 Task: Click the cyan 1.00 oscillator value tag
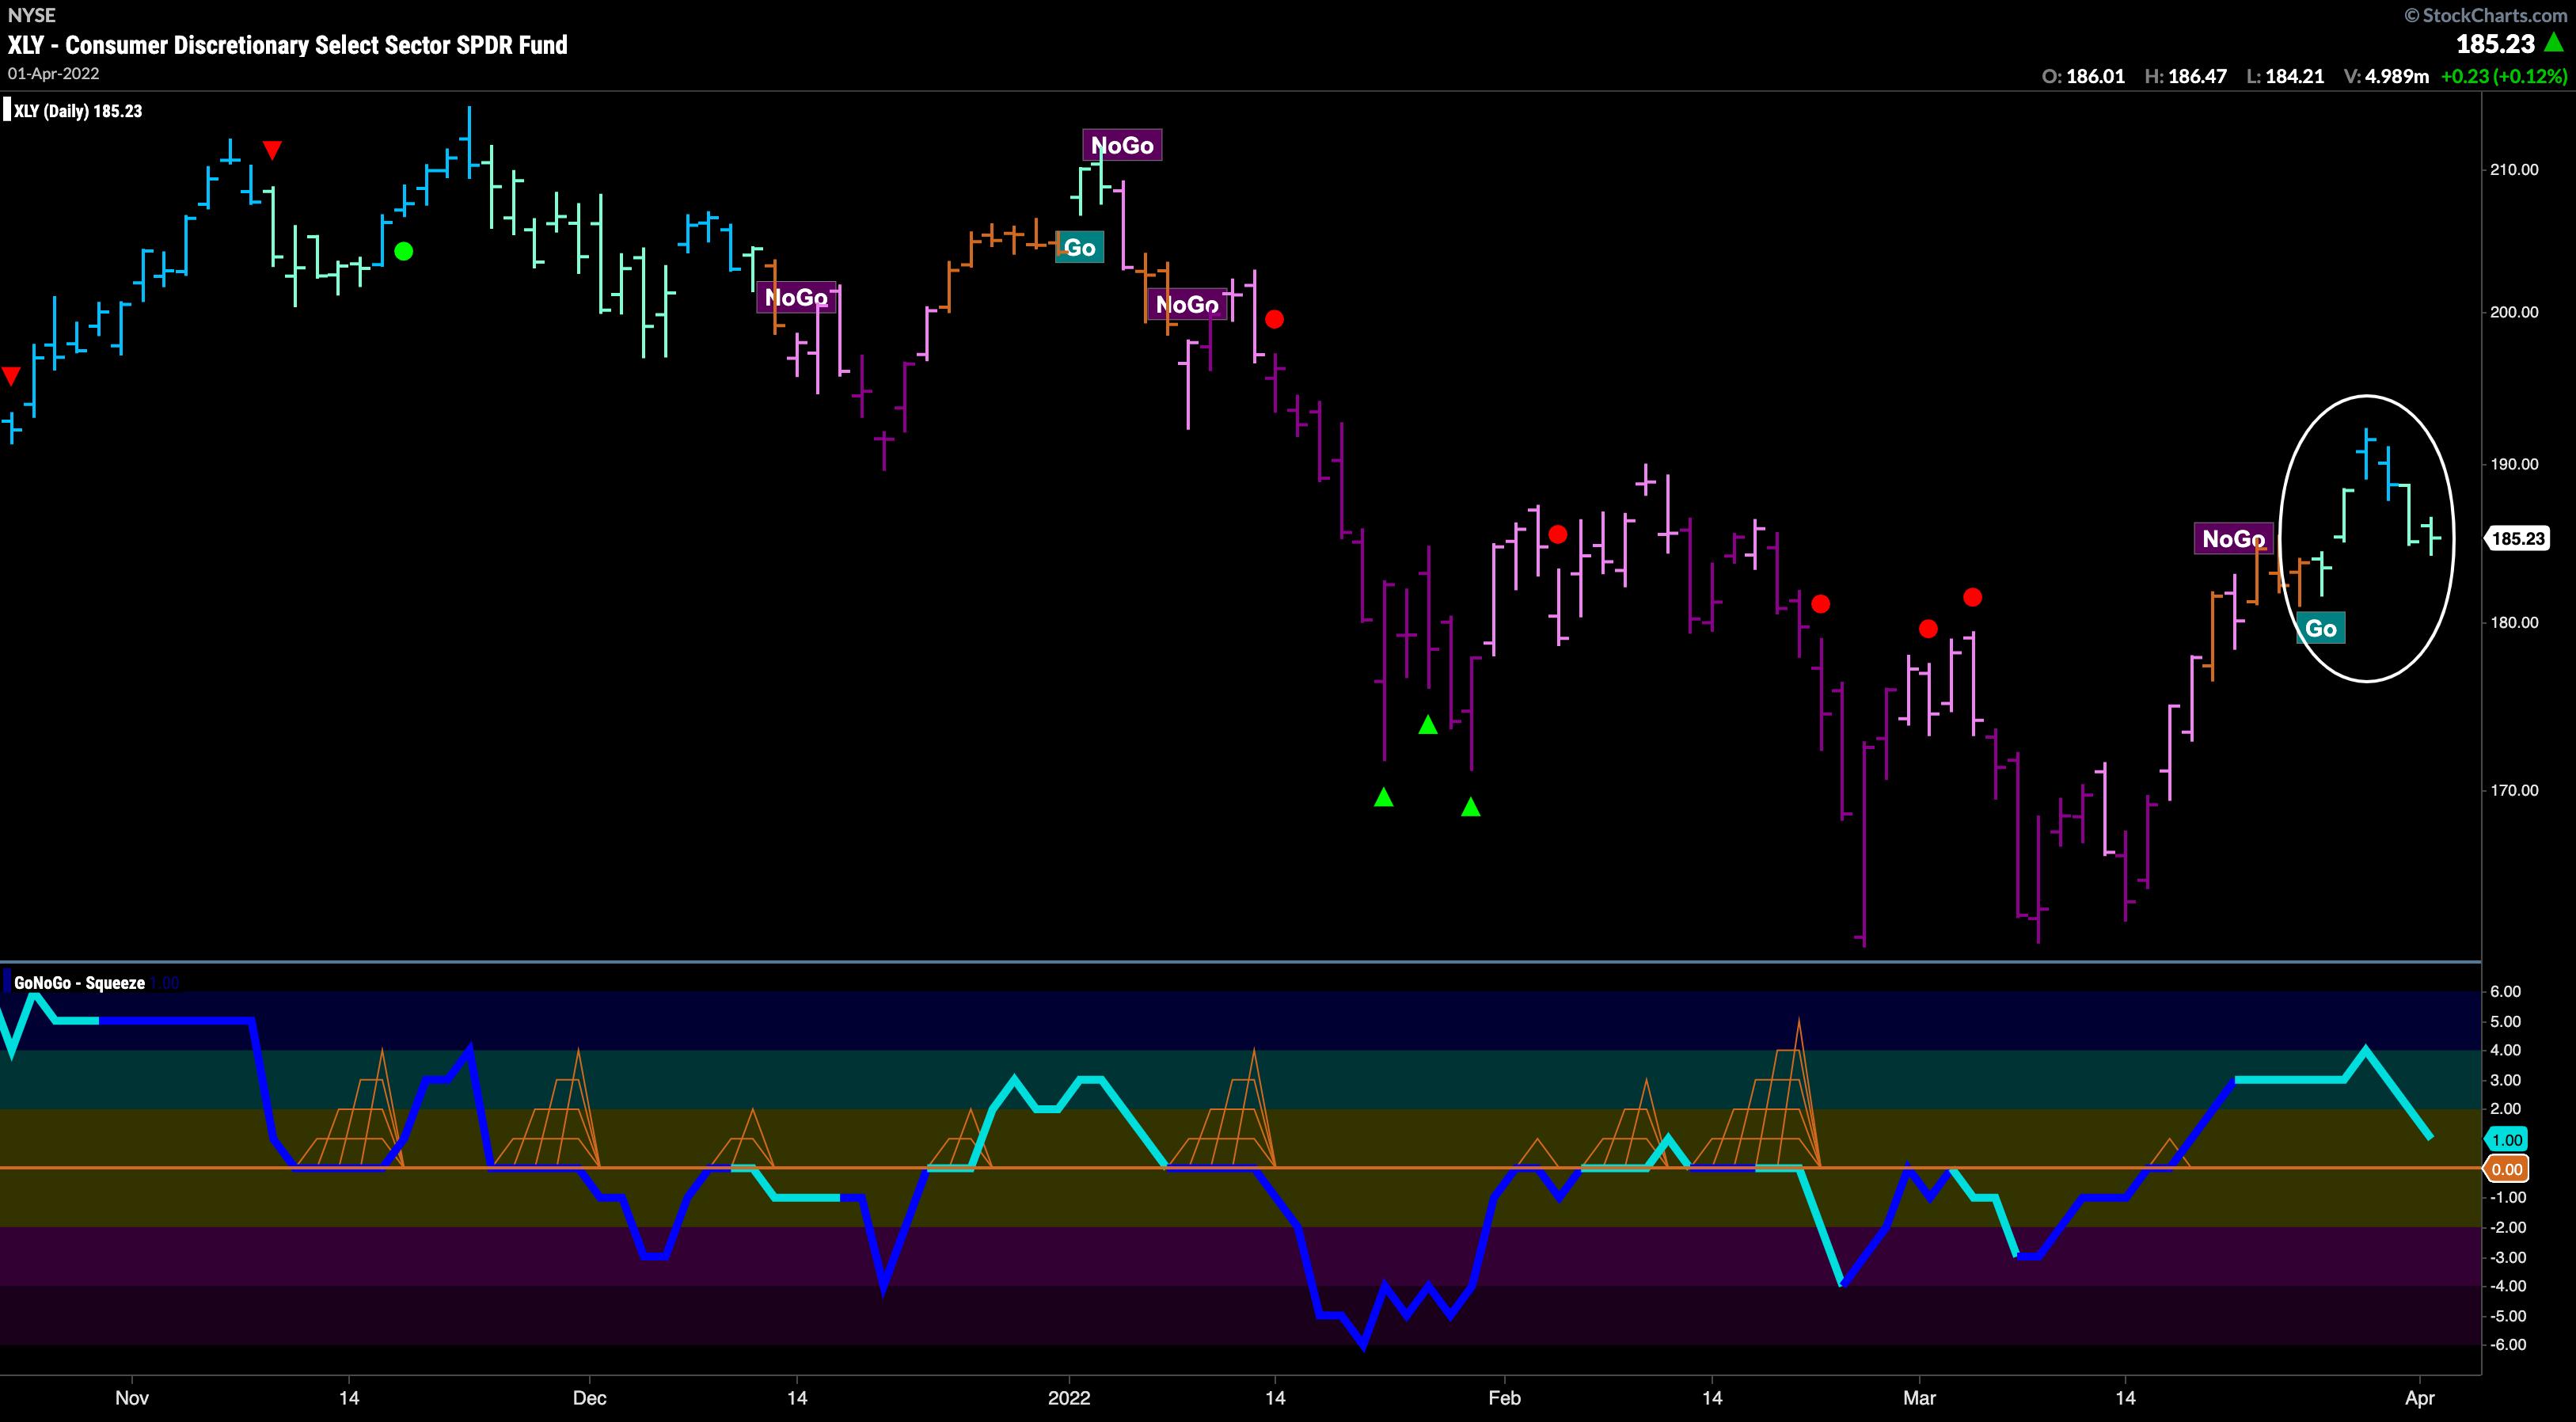coord(2506,1140)
